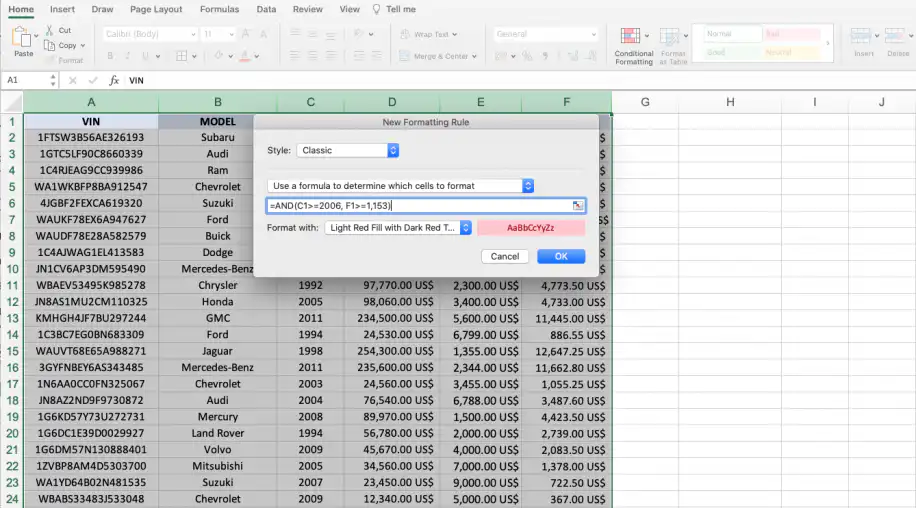Open Format as Table gallery
This screenshot has height=508, width=916.
673,46
